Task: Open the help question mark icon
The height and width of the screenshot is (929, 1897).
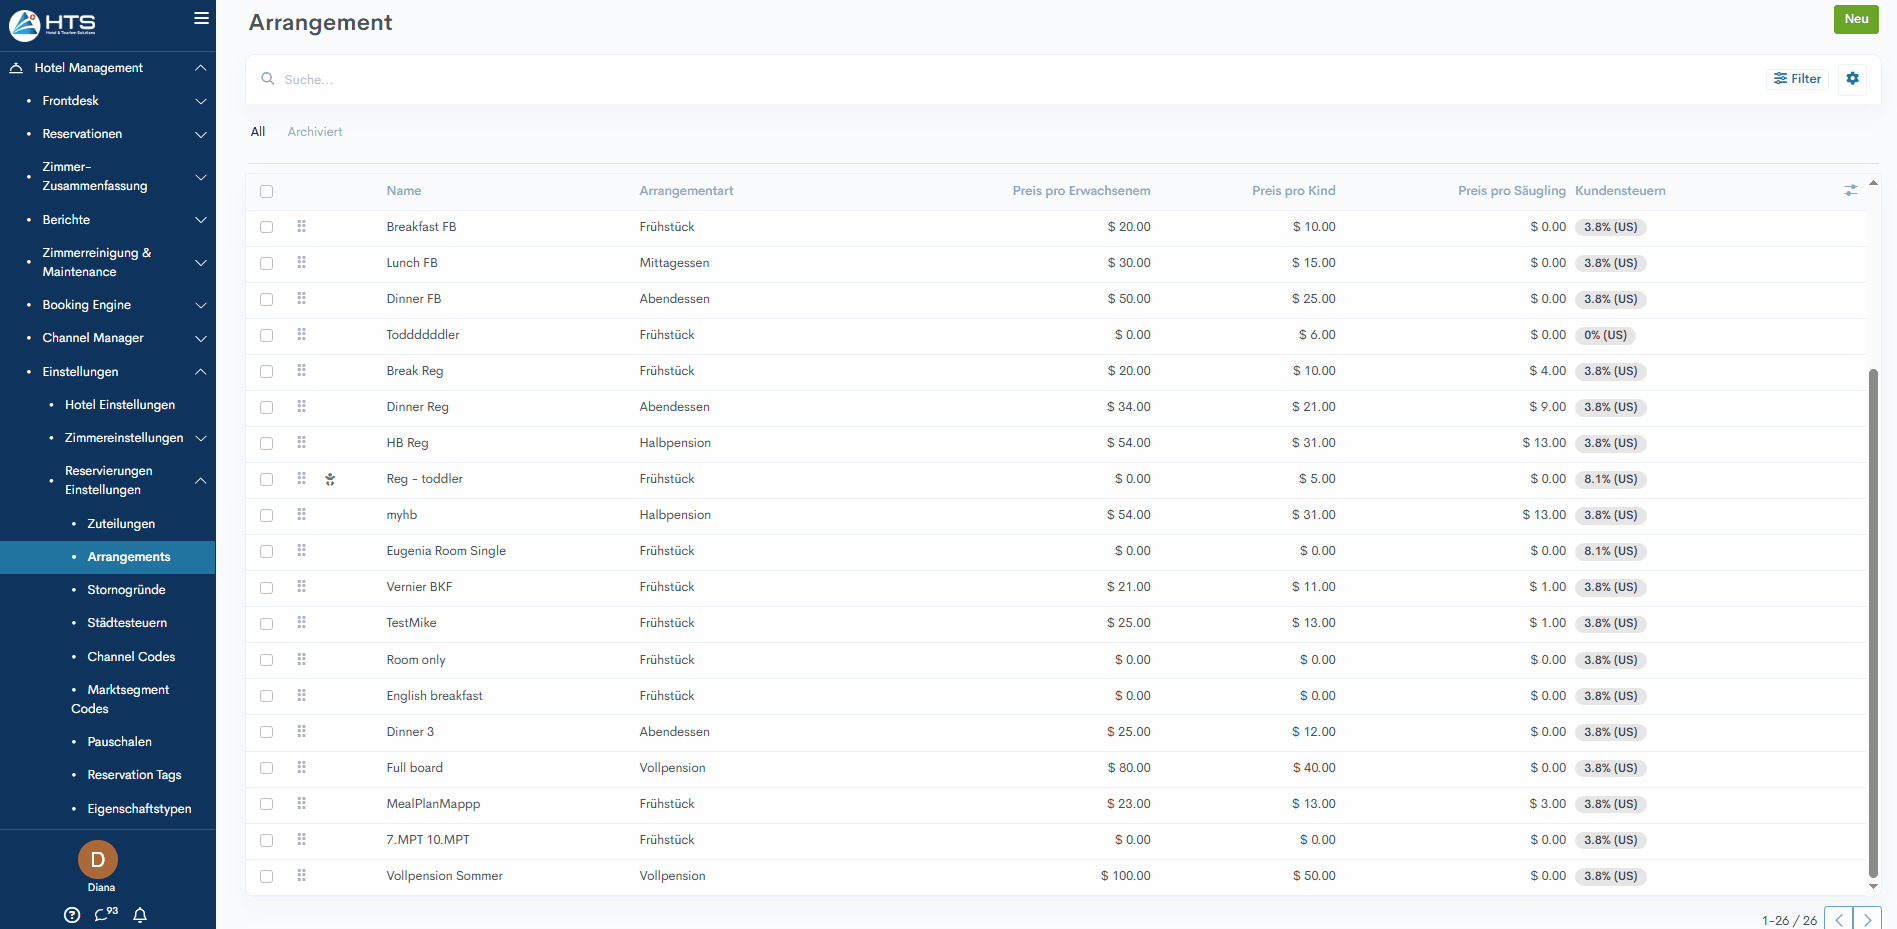Action: pyautogui.click(x=72, y=915)
